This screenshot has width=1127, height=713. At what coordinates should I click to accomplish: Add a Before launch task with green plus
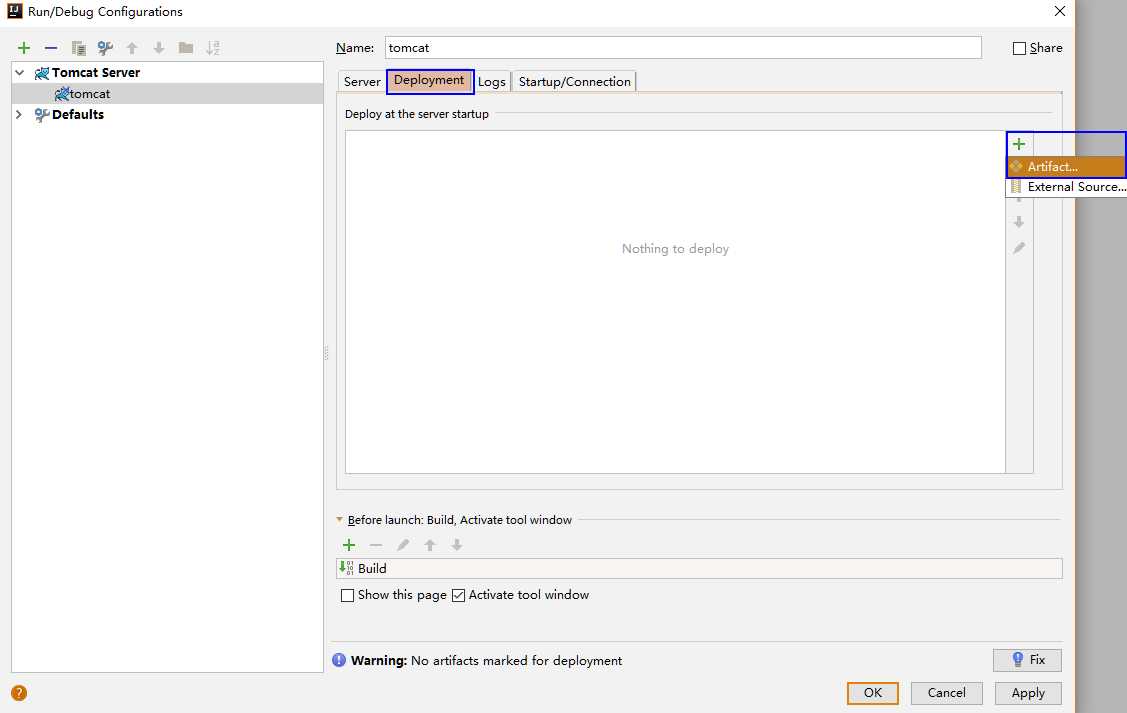pyautogui.click(x=349, y=546)
